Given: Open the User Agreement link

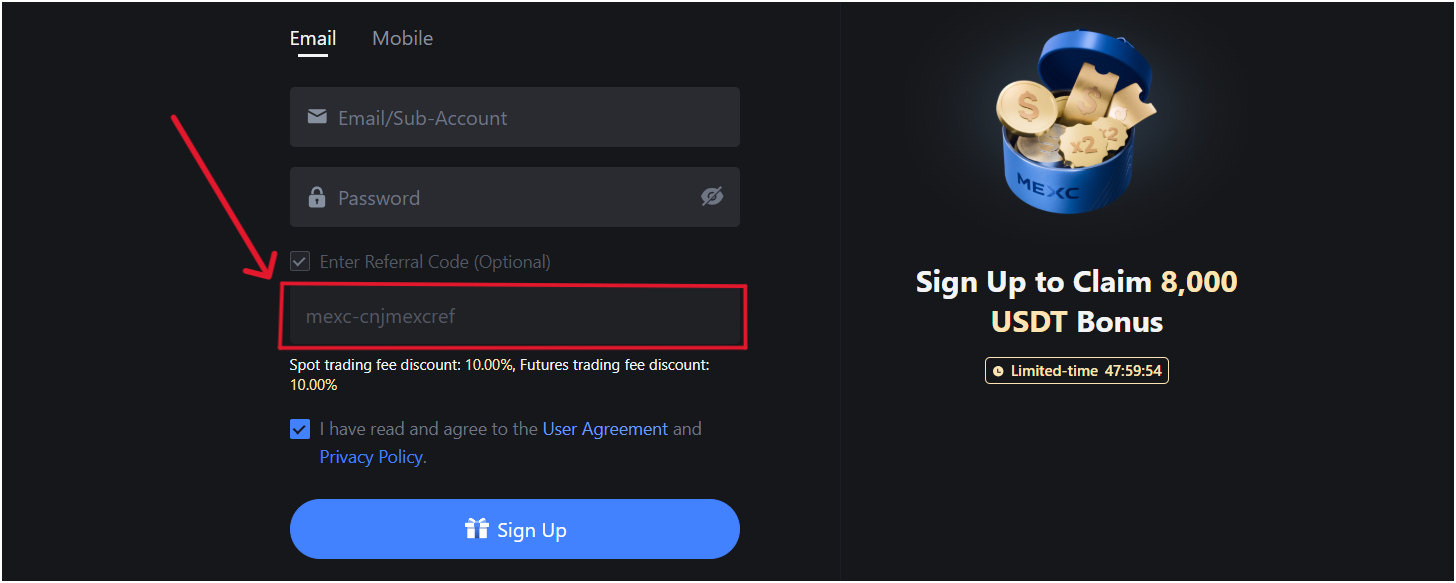Looking at the screenshot, I should [x=605, y=429].
